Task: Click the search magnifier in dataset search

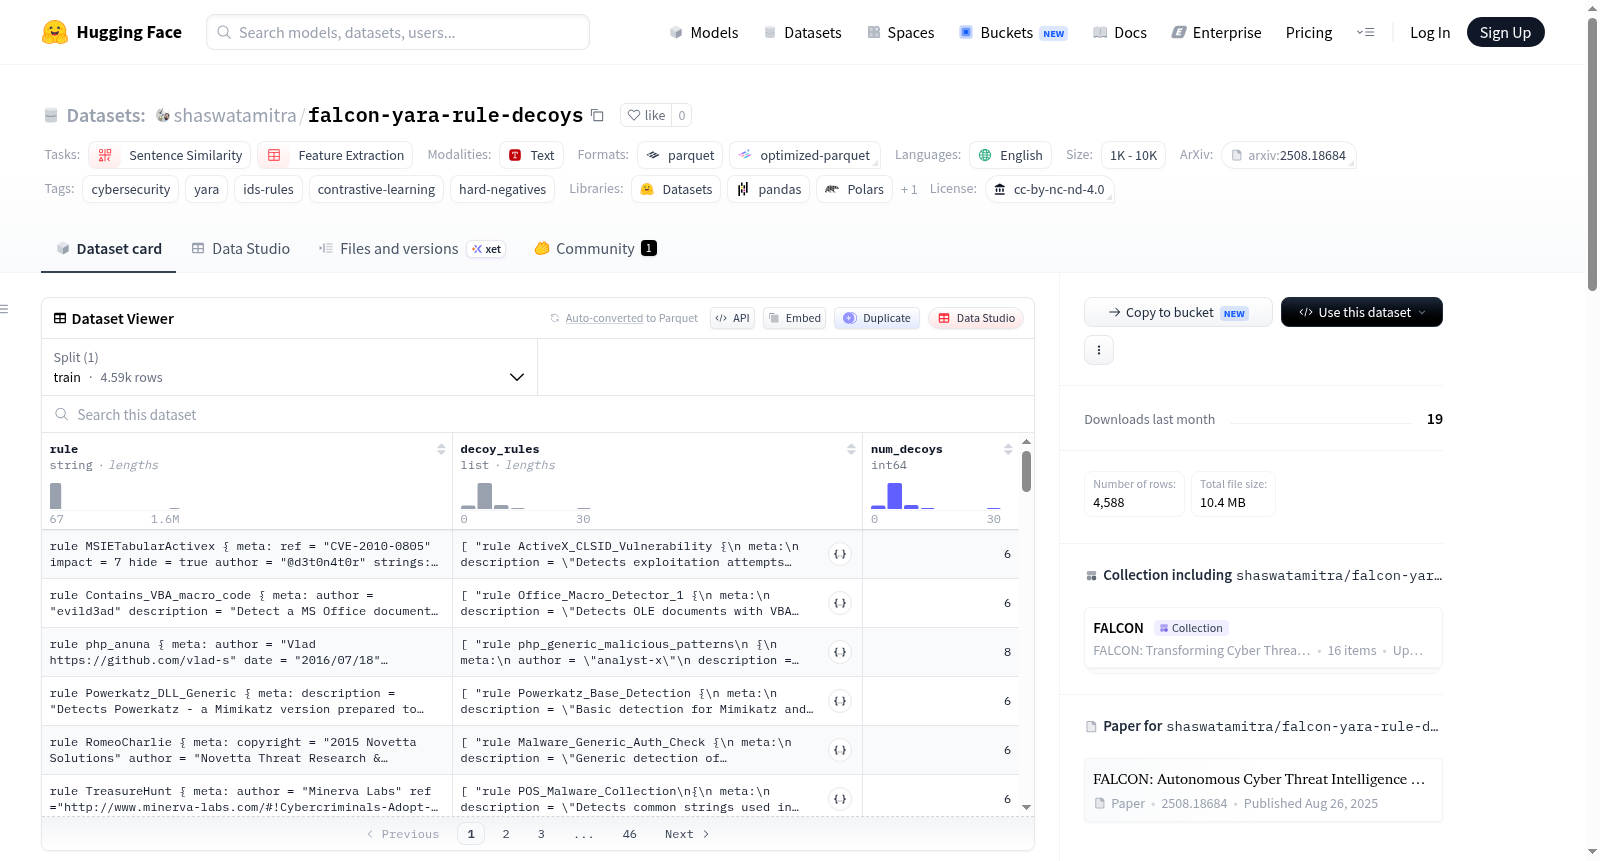Action: coord(62,414)
